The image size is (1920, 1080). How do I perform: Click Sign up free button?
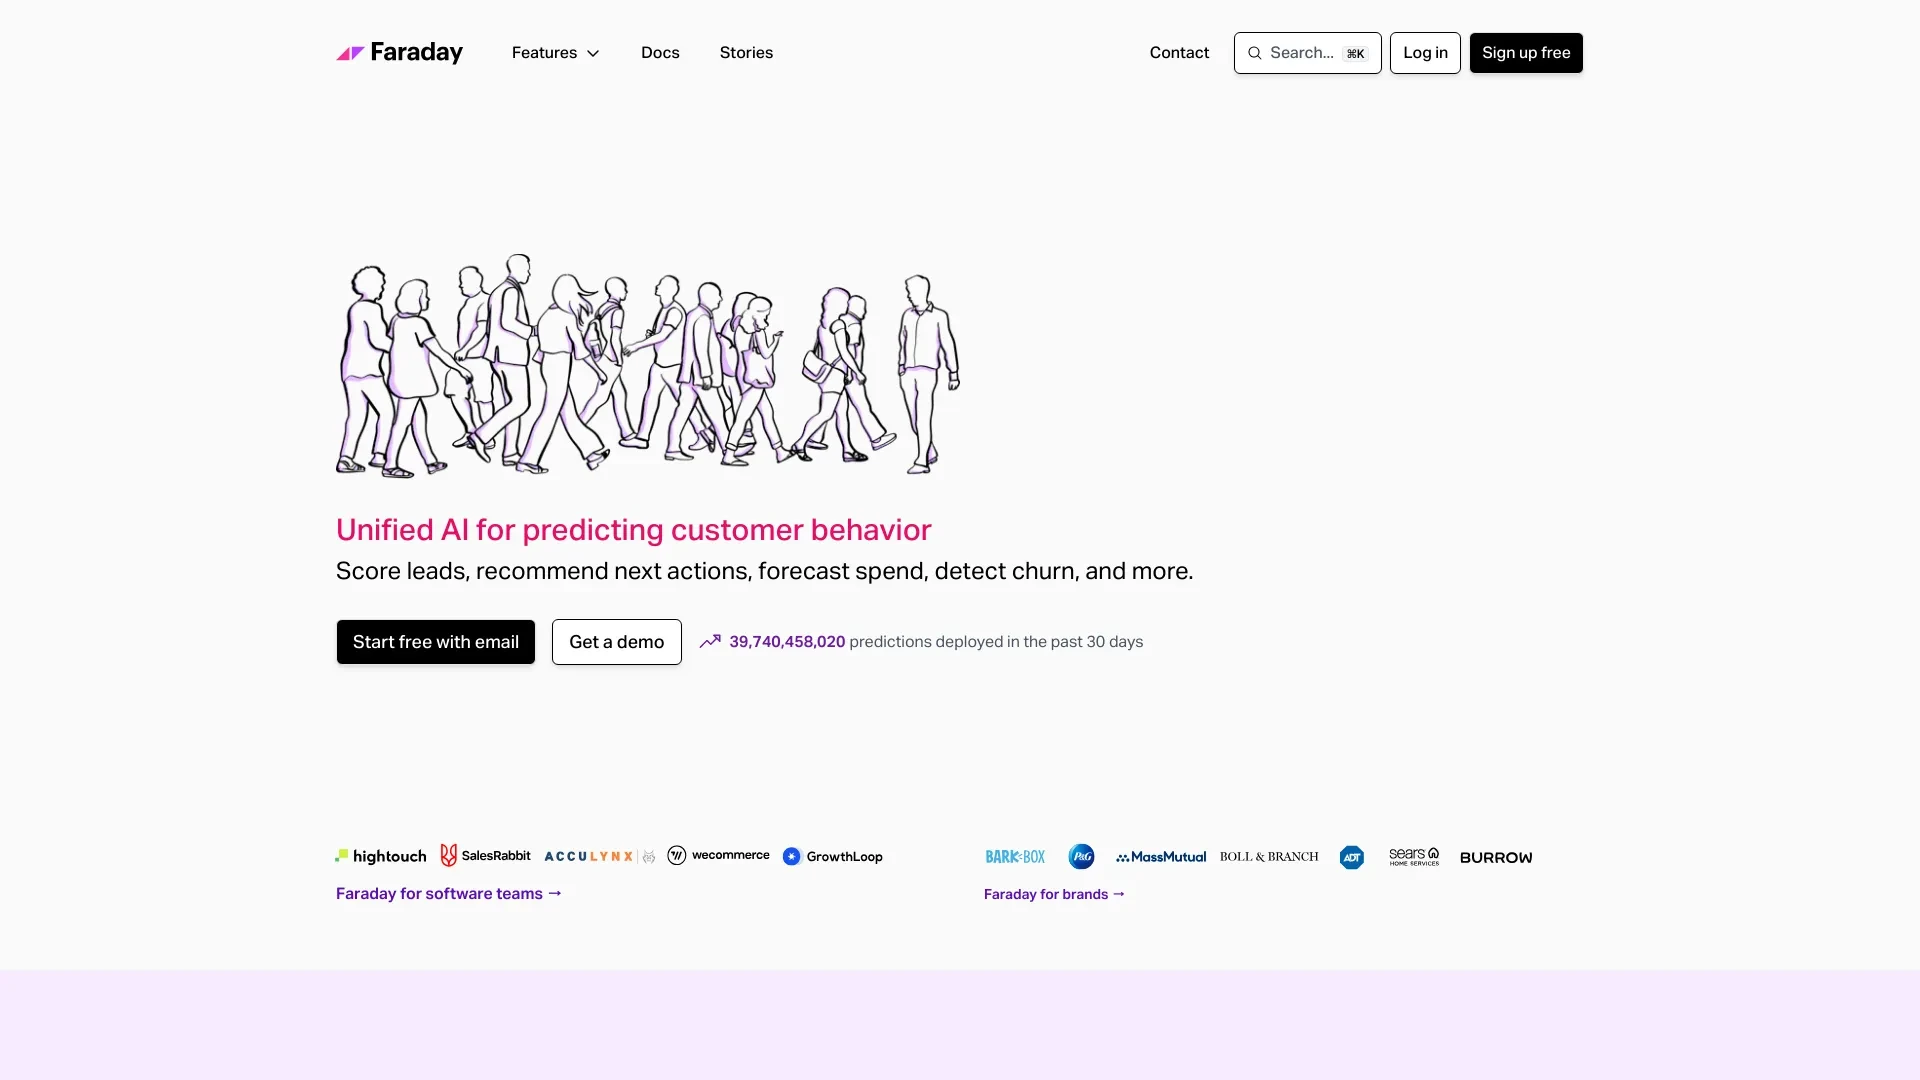coord(1526,53)
